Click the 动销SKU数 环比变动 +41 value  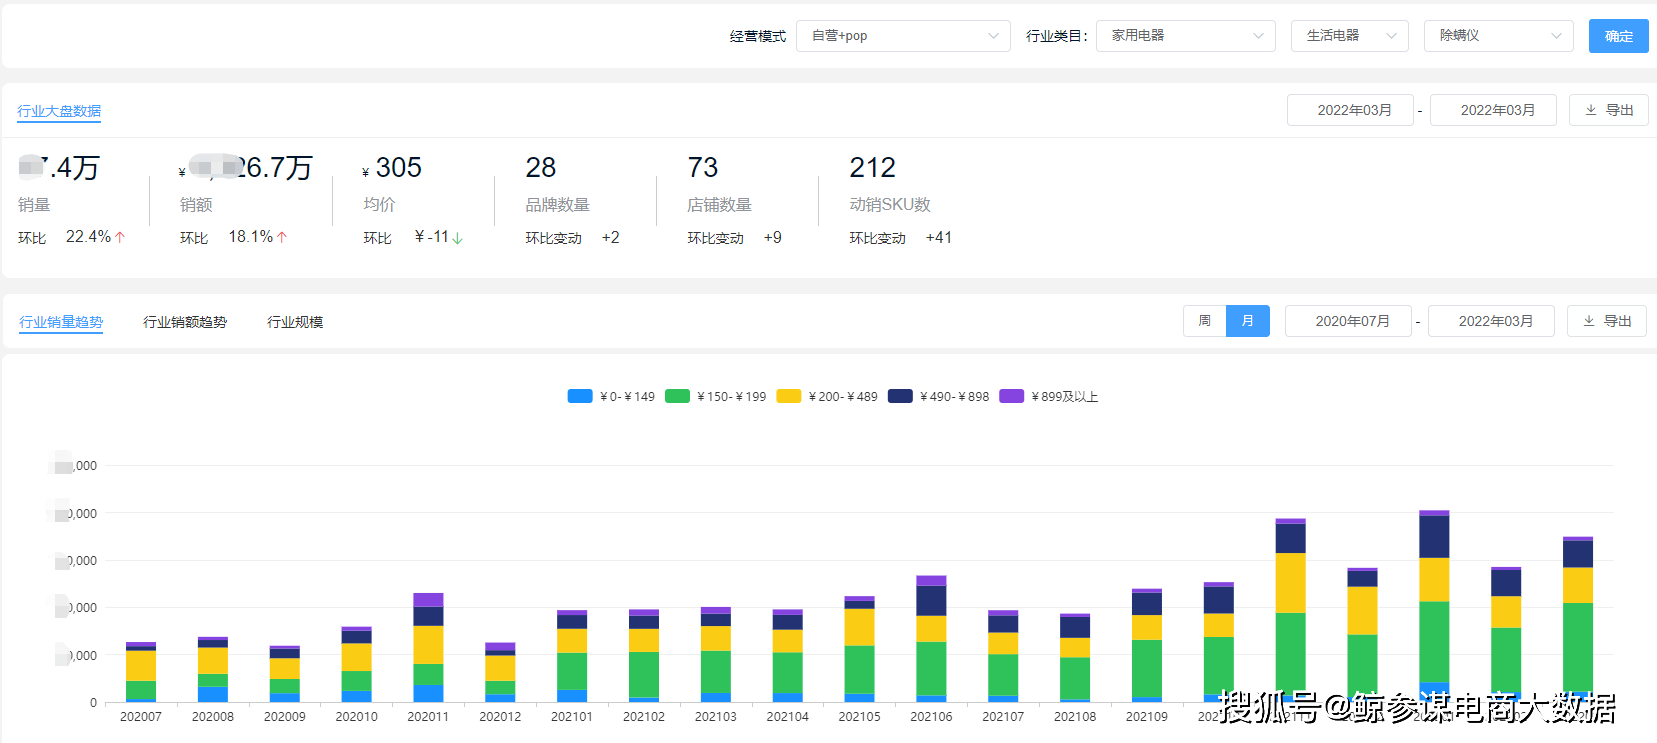939,238
